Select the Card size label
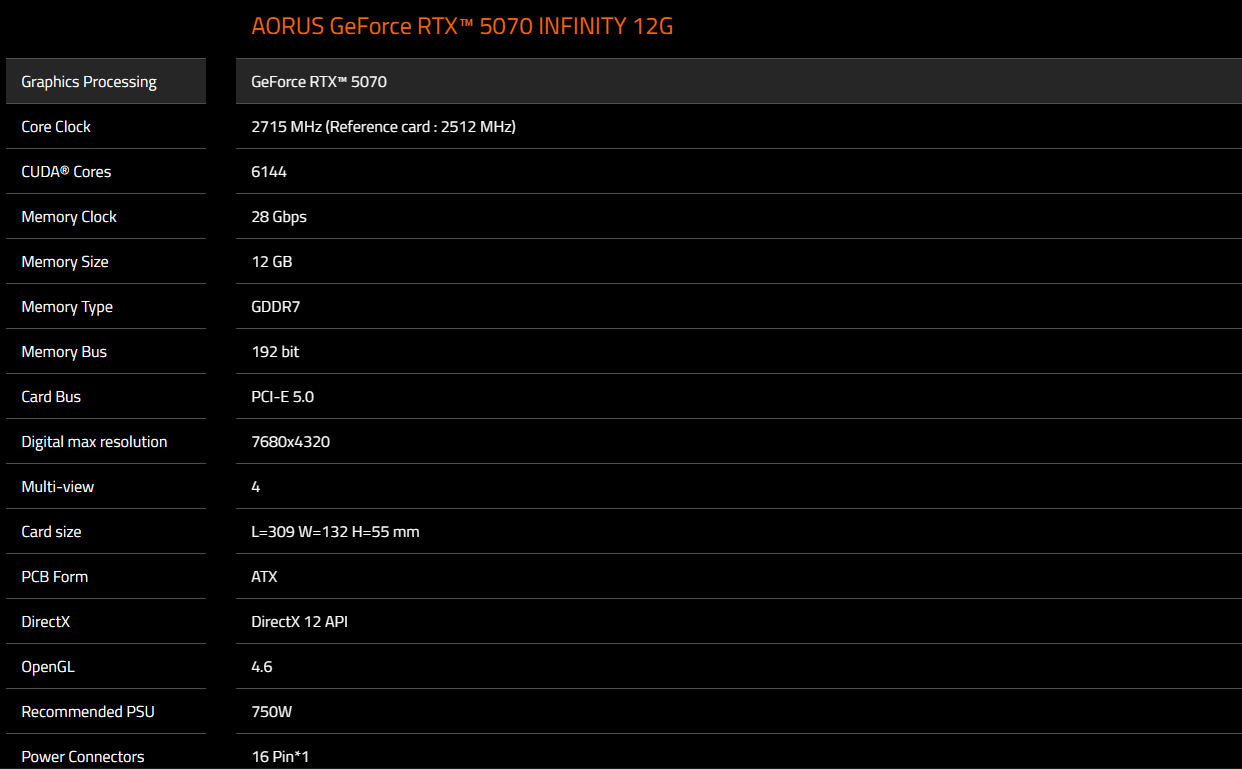The width and height of the screenshot is (1242, 769). pyautogui.click(x=51, y=532)
